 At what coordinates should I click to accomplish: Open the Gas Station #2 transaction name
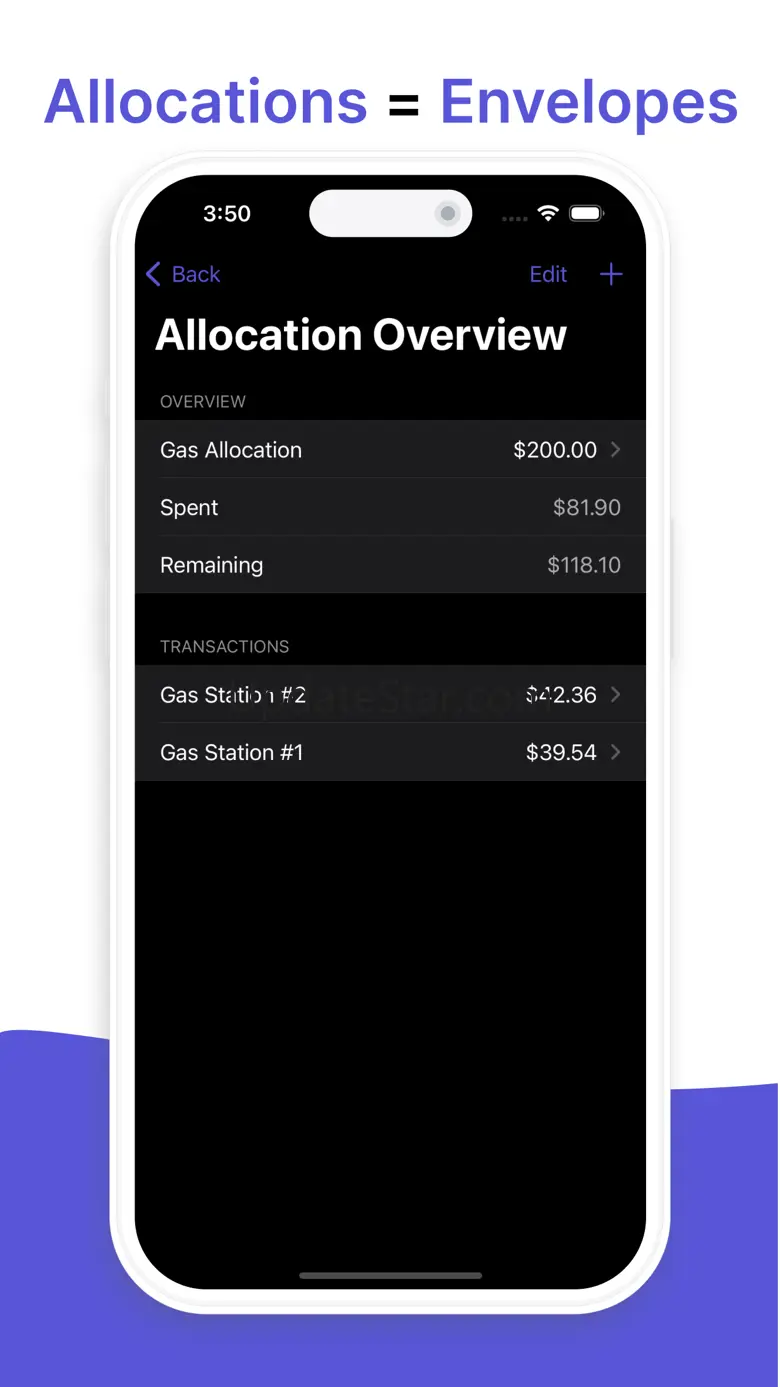233,695
